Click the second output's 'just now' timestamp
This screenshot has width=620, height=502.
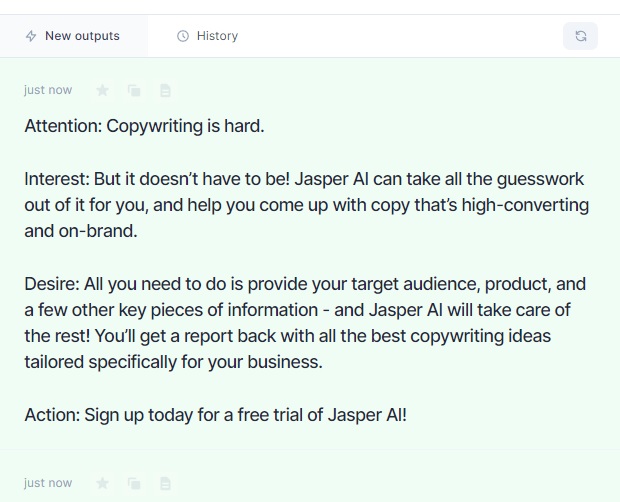tap(48, 483)
